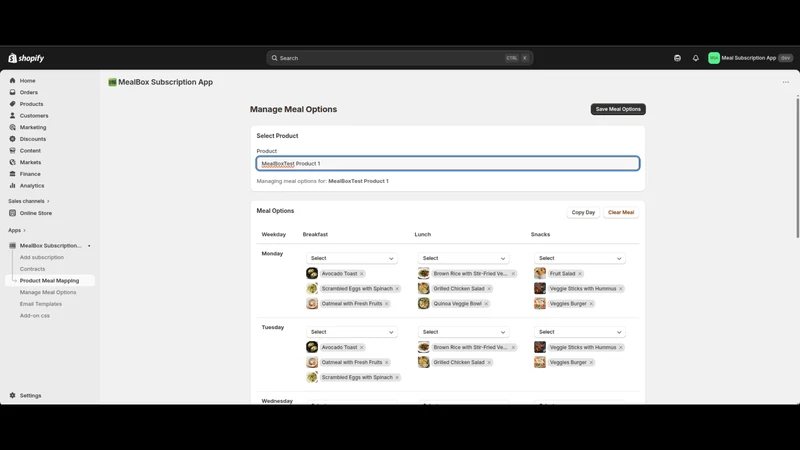Remove Monday Brown Rice with Stir-Fried item
Viewport: 800px width, 450px height.
point(513,274)
